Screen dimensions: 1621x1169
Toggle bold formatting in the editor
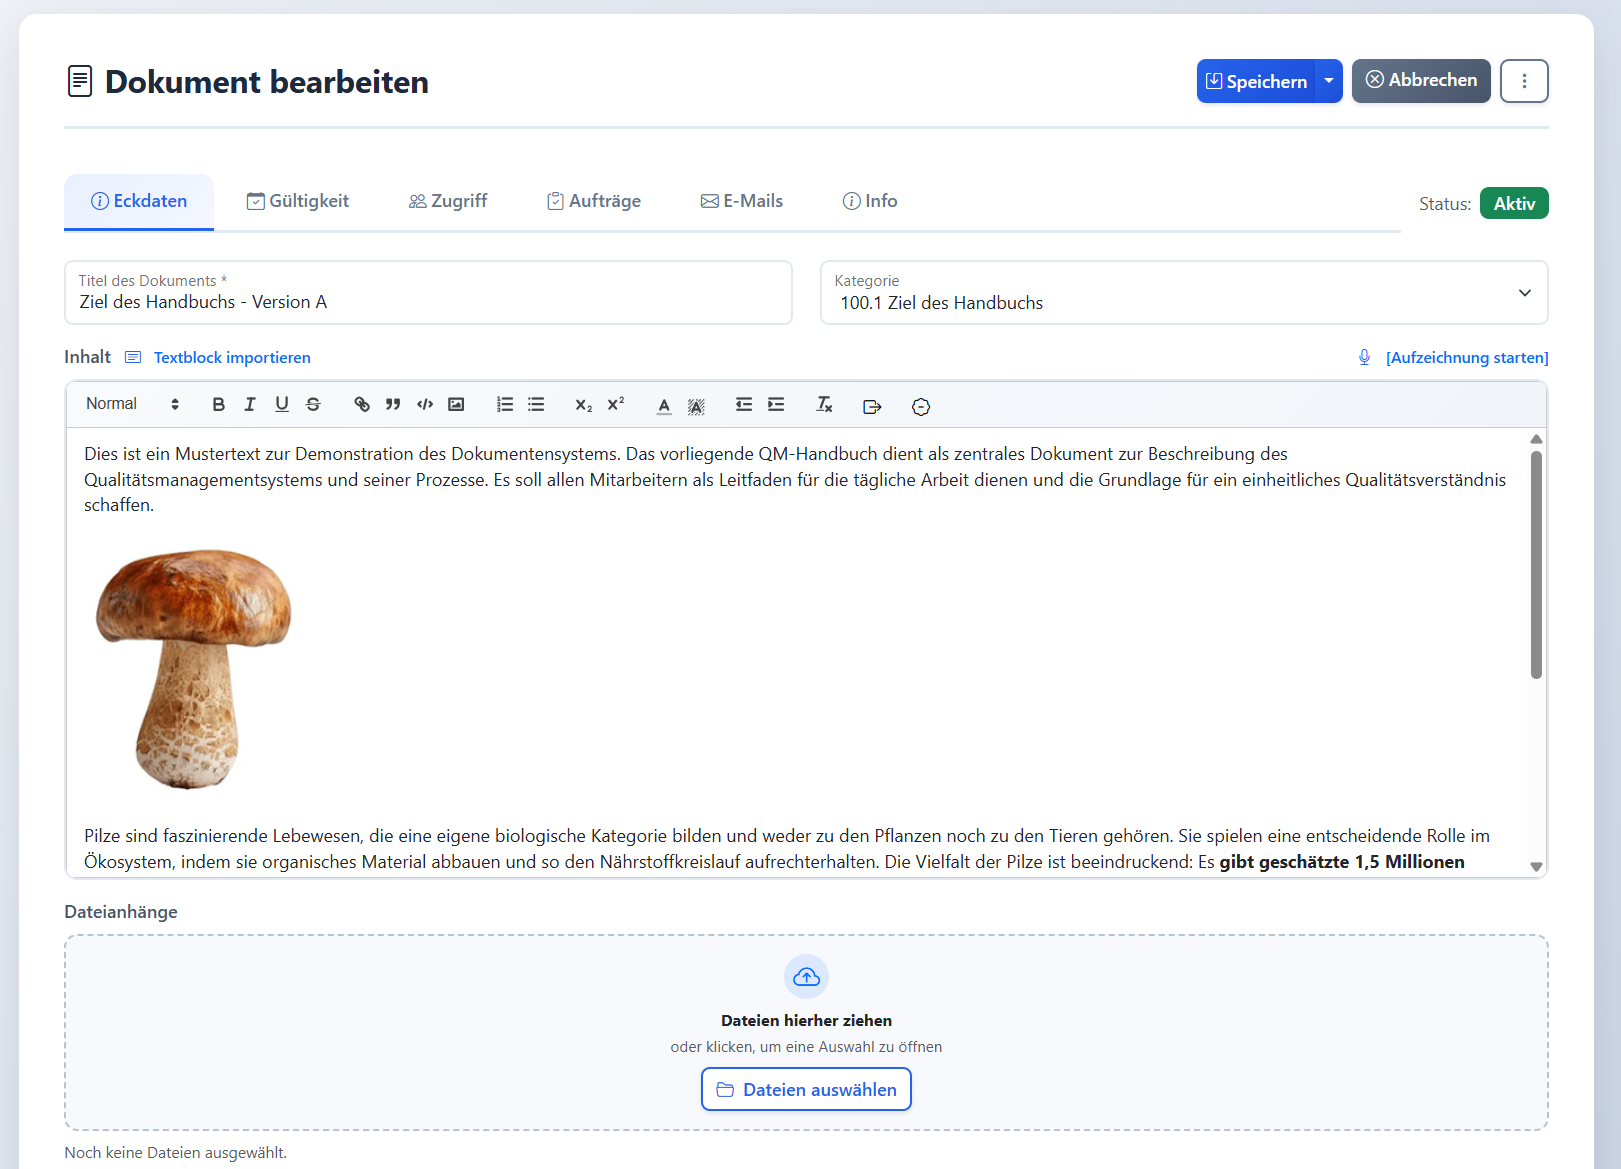tap(218, 404)
